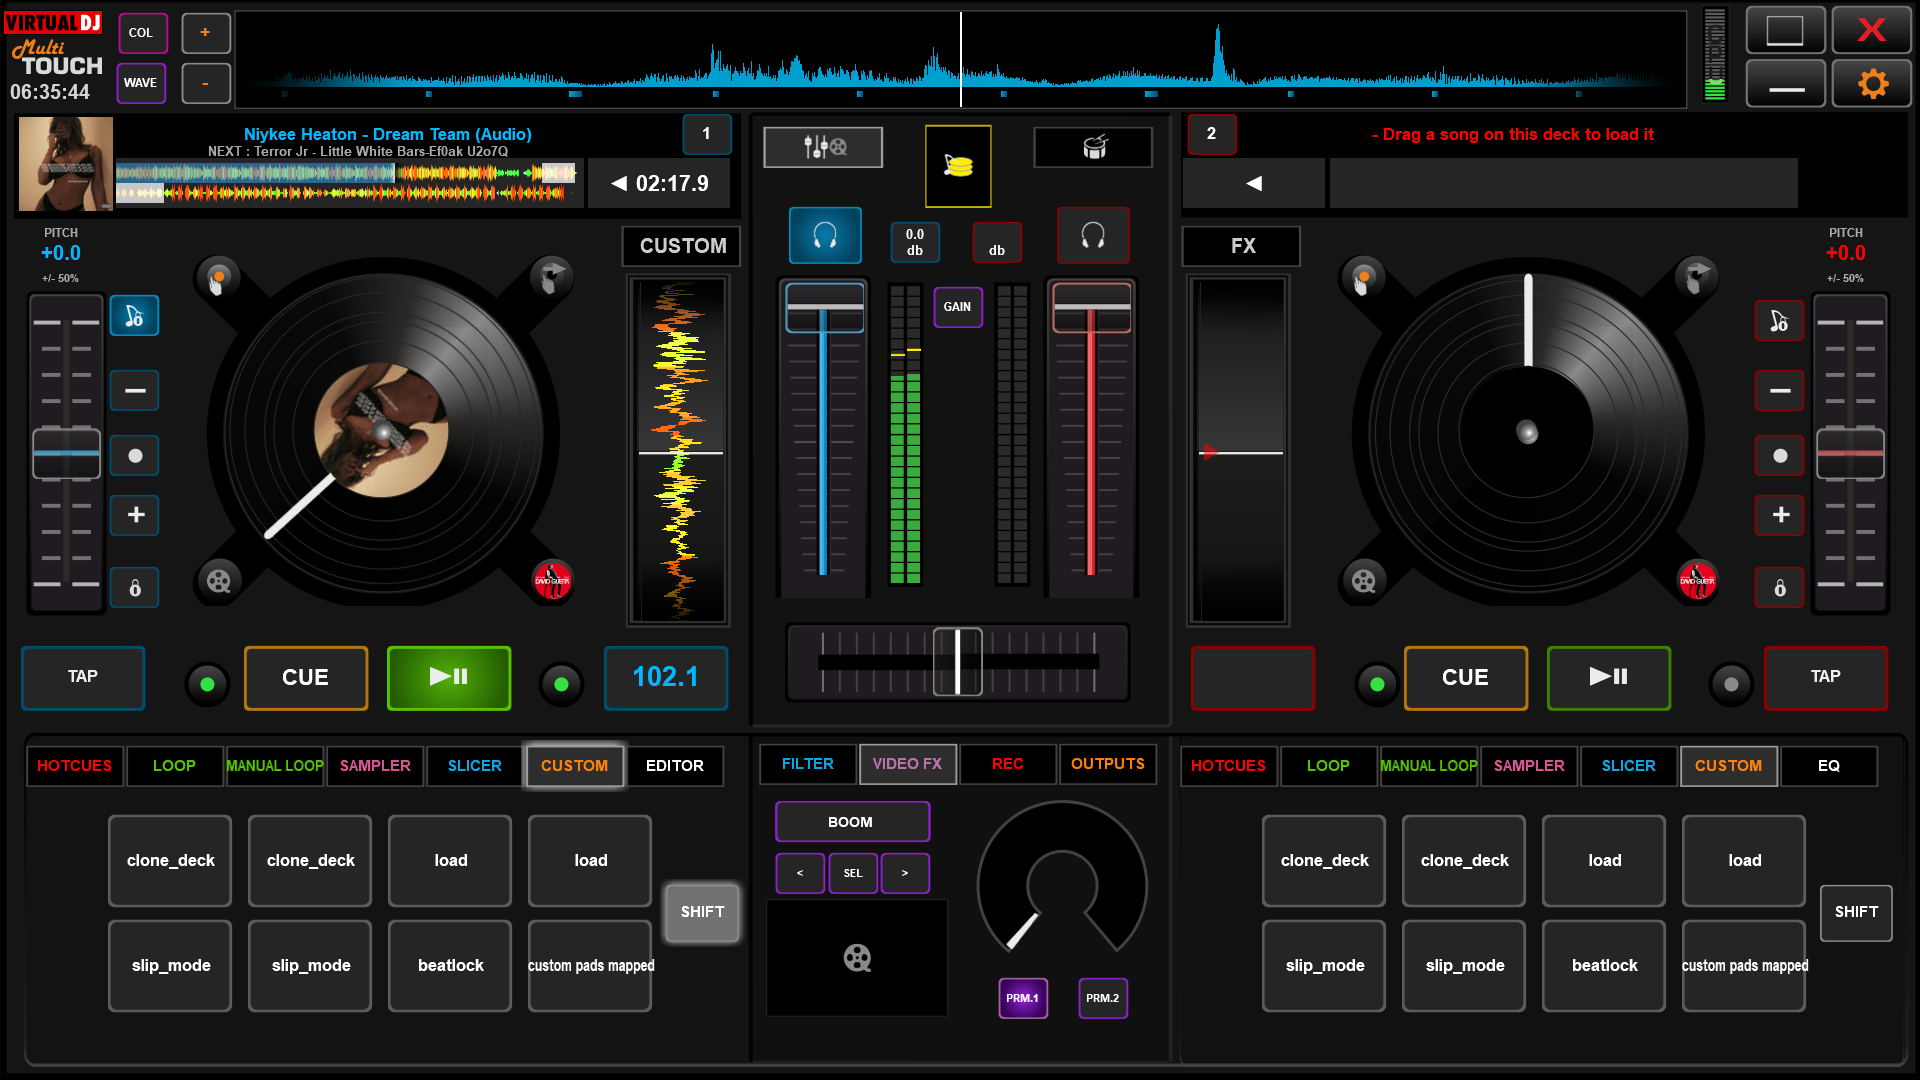This screenshot has height=1080, width=1920.
Task: Click the crossfader handle
Action: coord(958,661)
